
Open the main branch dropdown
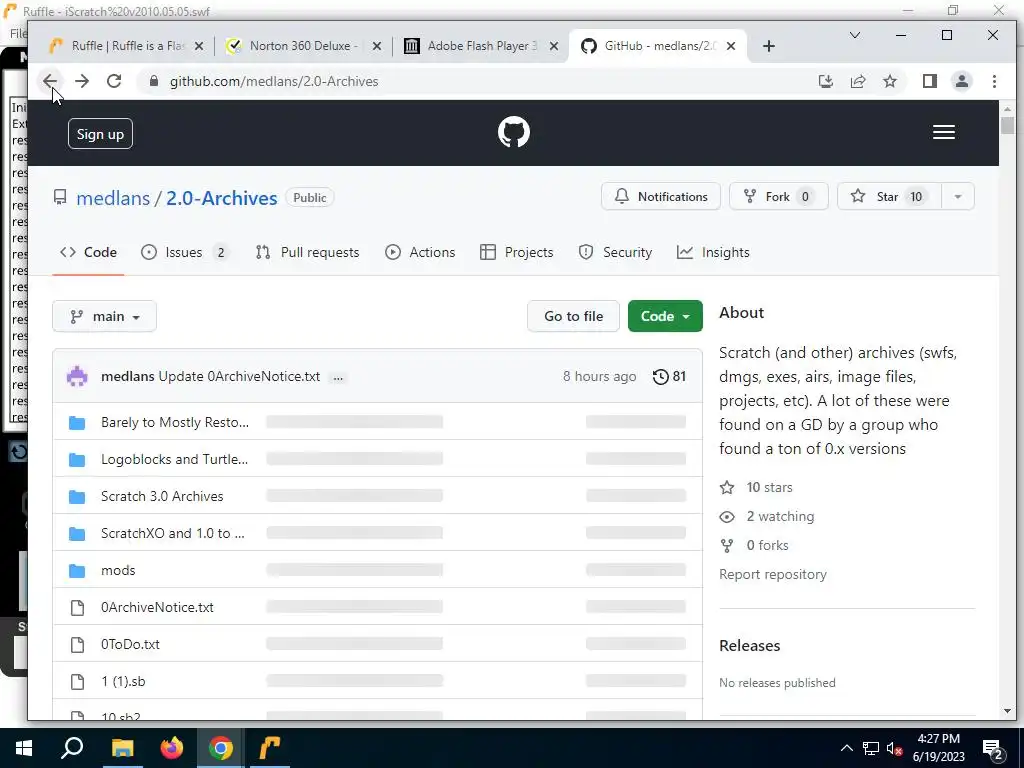pyautogui.click(x=104, y=316)
